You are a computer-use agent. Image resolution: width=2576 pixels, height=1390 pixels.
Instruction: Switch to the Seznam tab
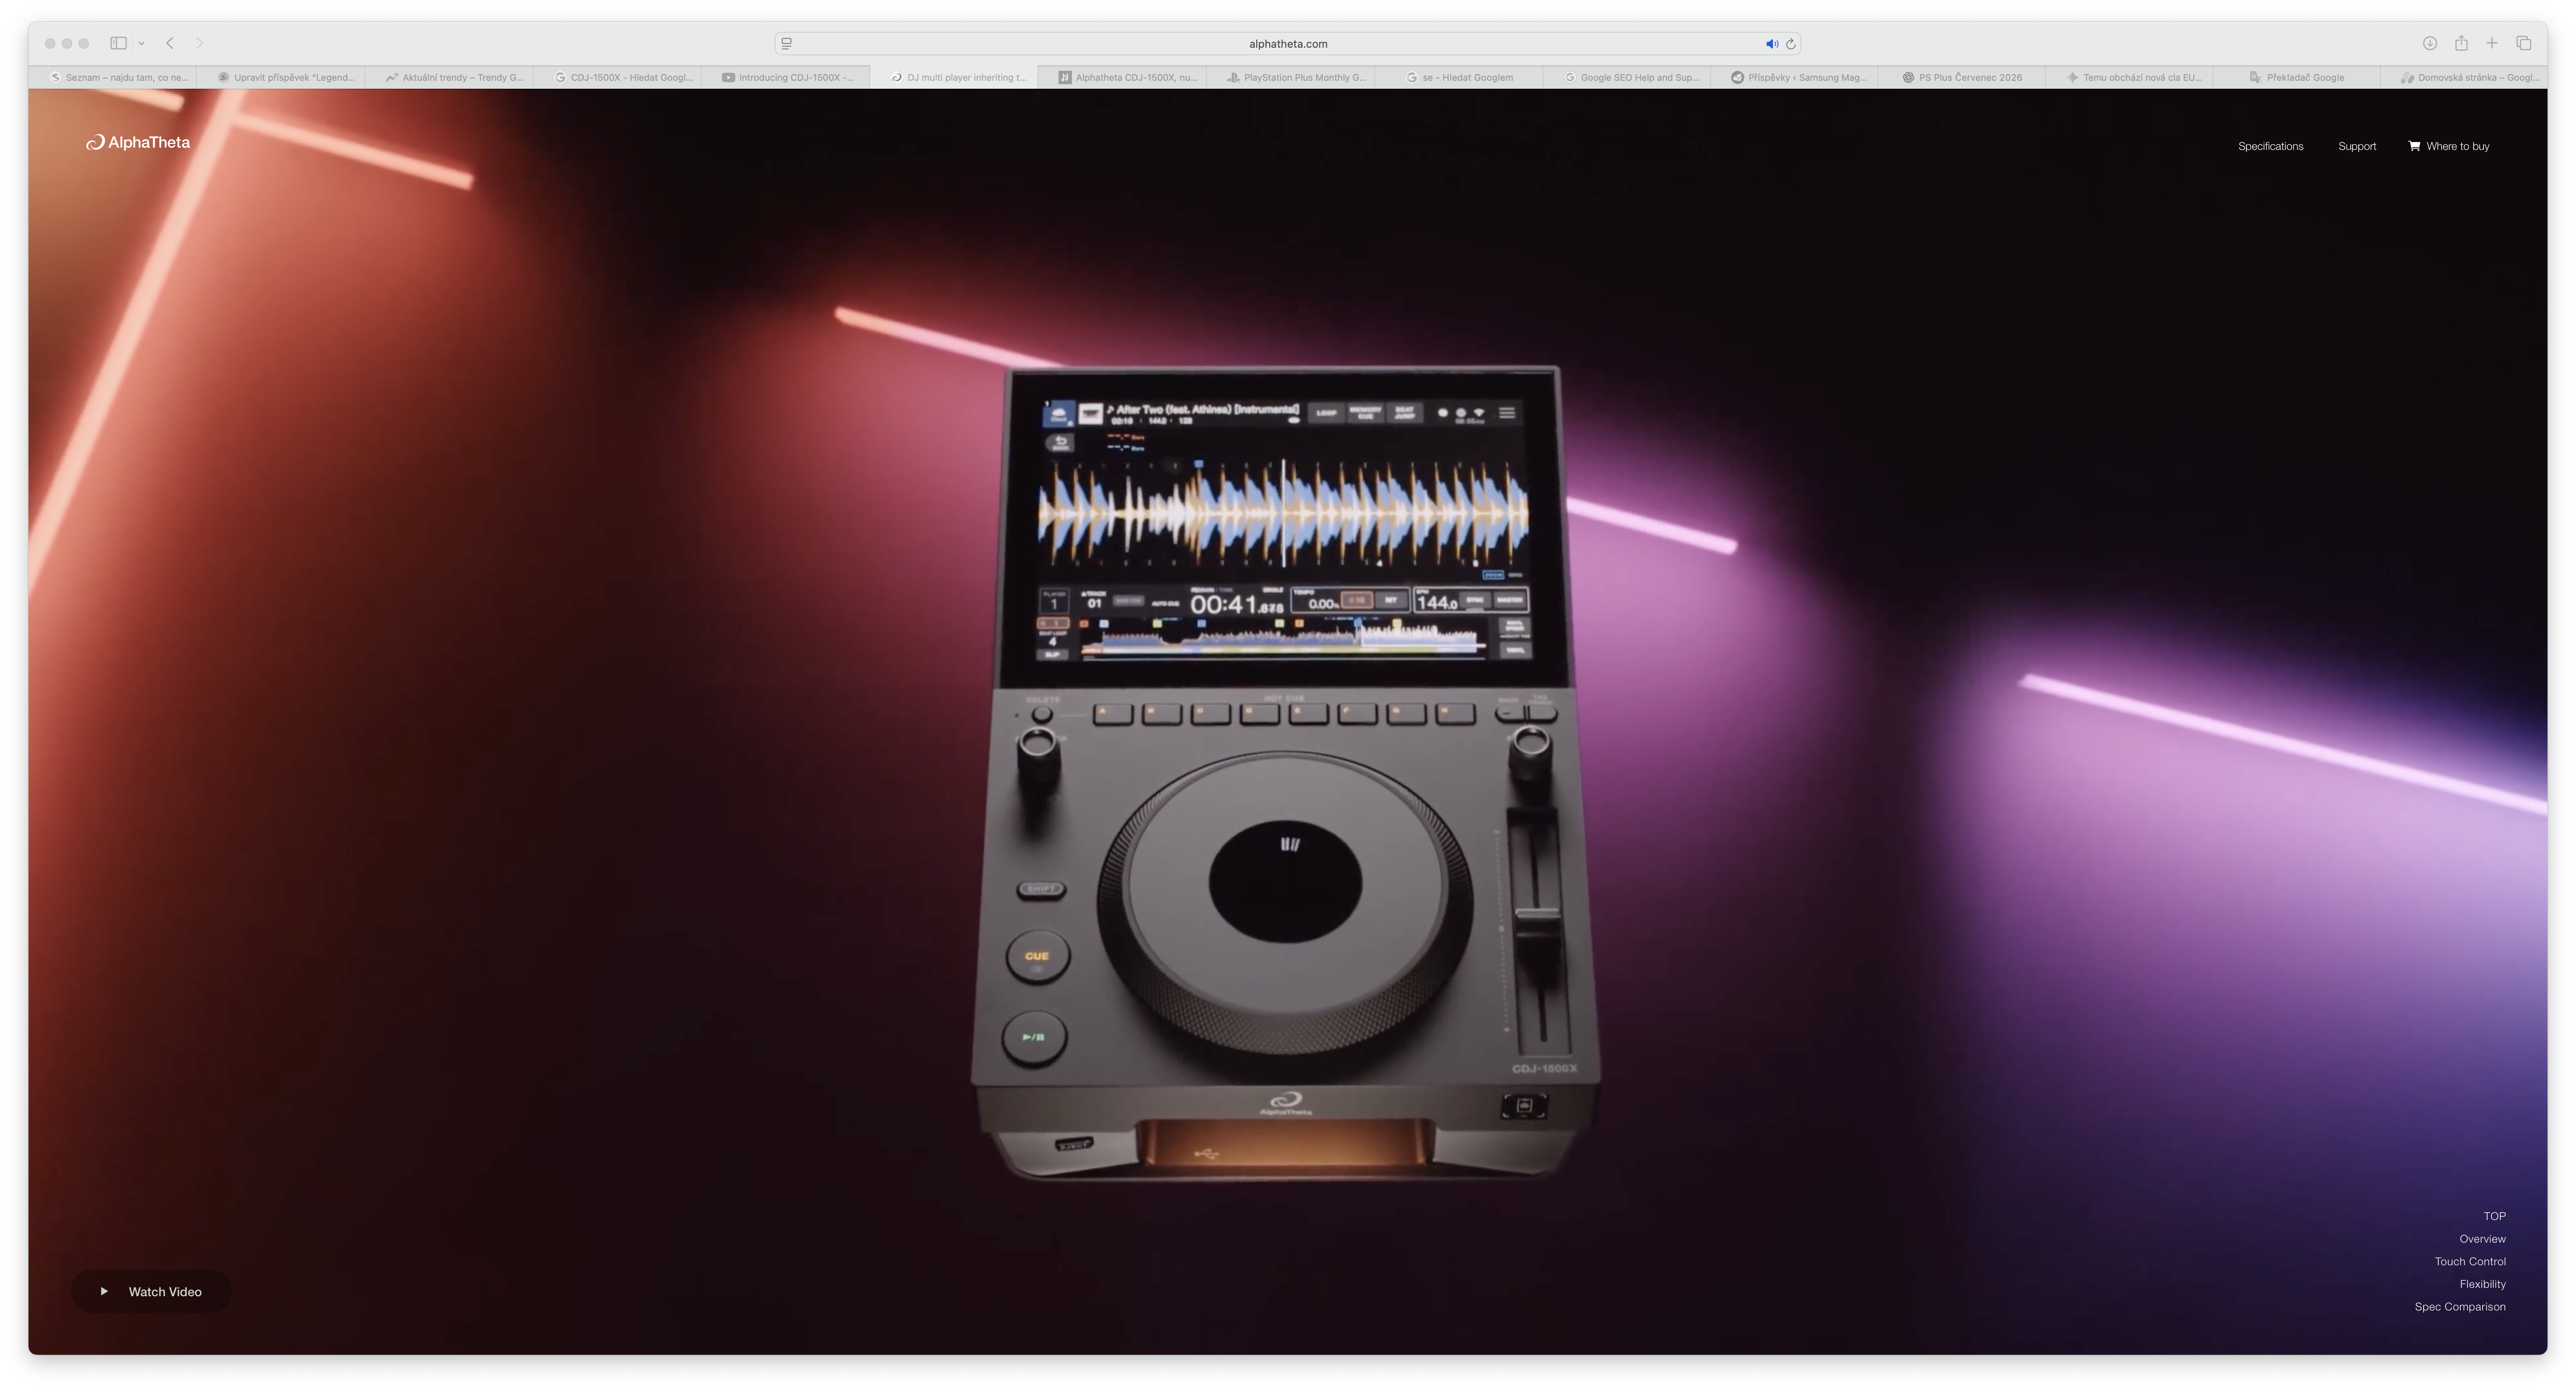(x=113, y=77)
